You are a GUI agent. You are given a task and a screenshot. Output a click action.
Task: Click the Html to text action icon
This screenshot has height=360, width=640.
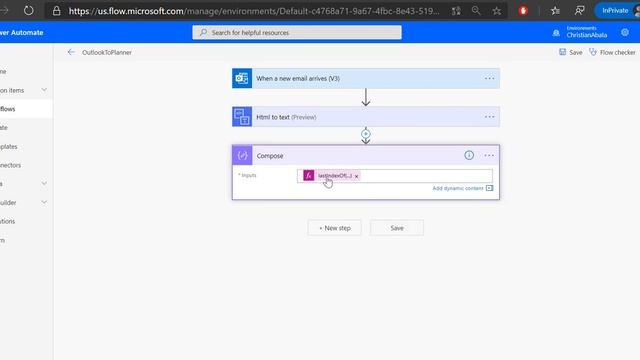point(242,117)
